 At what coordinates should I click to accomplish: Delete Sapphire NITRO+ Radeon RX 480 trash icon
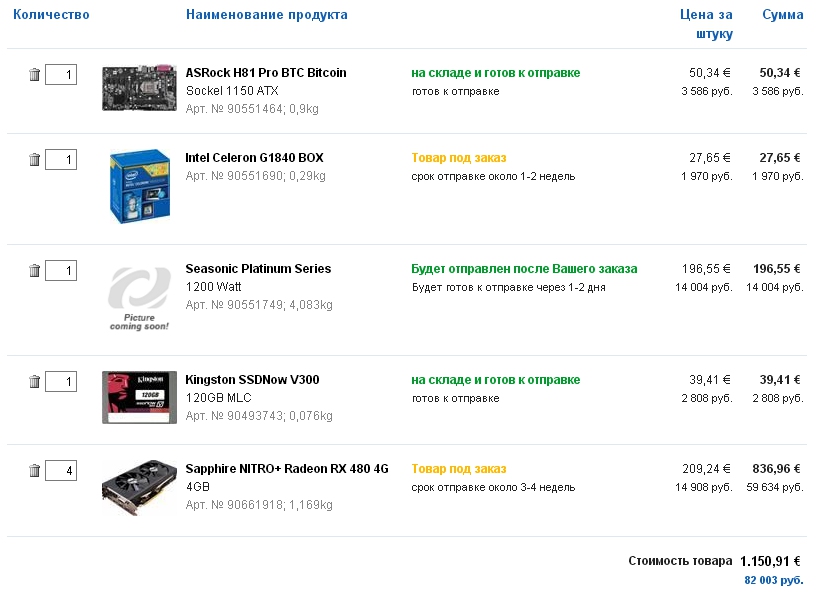(x=34, y=471)
